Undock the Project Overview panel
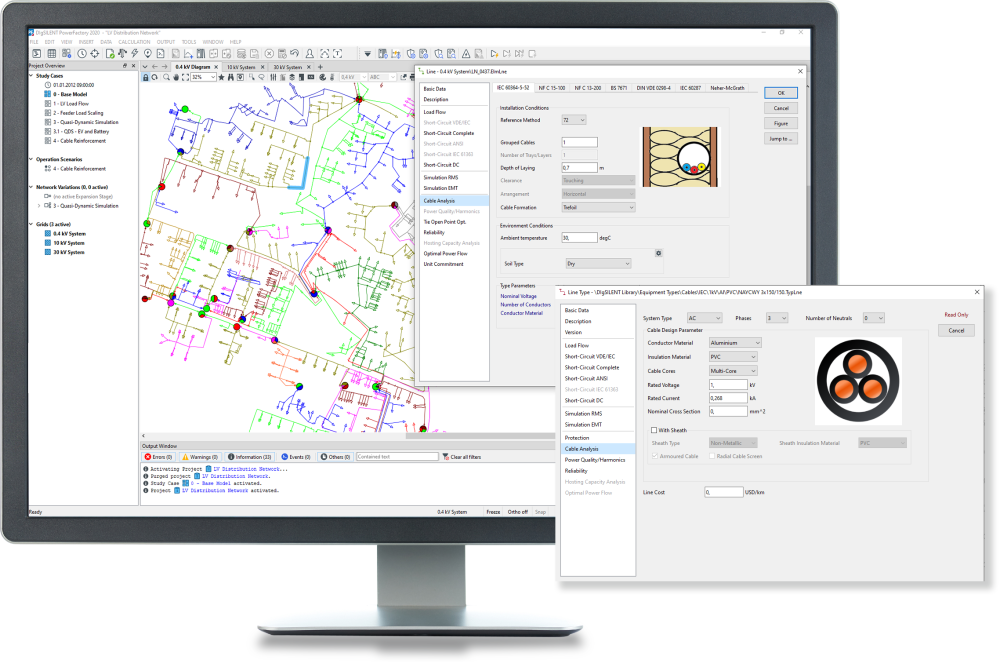 [x=125, y=66]
